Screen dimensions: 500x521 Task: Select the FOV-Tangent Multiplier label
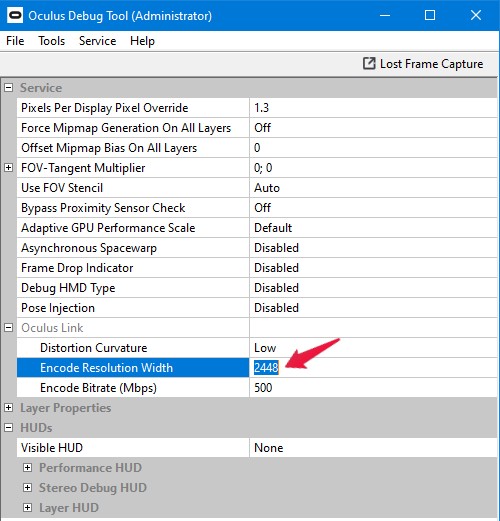tap(83, 168)
